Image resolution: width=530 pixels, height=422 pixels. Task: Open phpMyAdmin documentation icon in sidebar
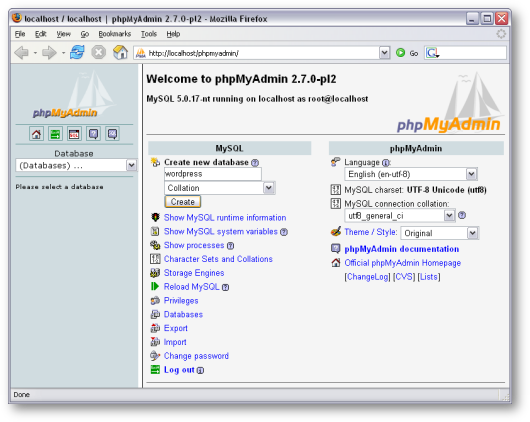[93, 134]
